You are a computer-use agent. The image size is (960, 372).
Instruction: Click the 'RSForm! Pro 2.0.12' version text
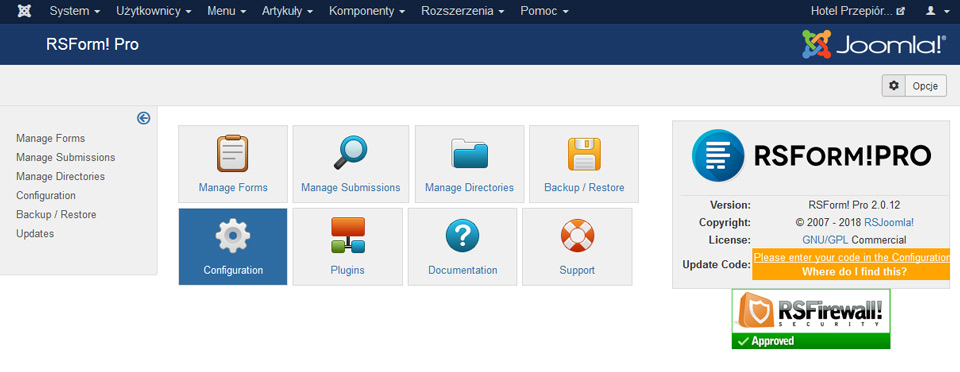click(x=854, y=205)
